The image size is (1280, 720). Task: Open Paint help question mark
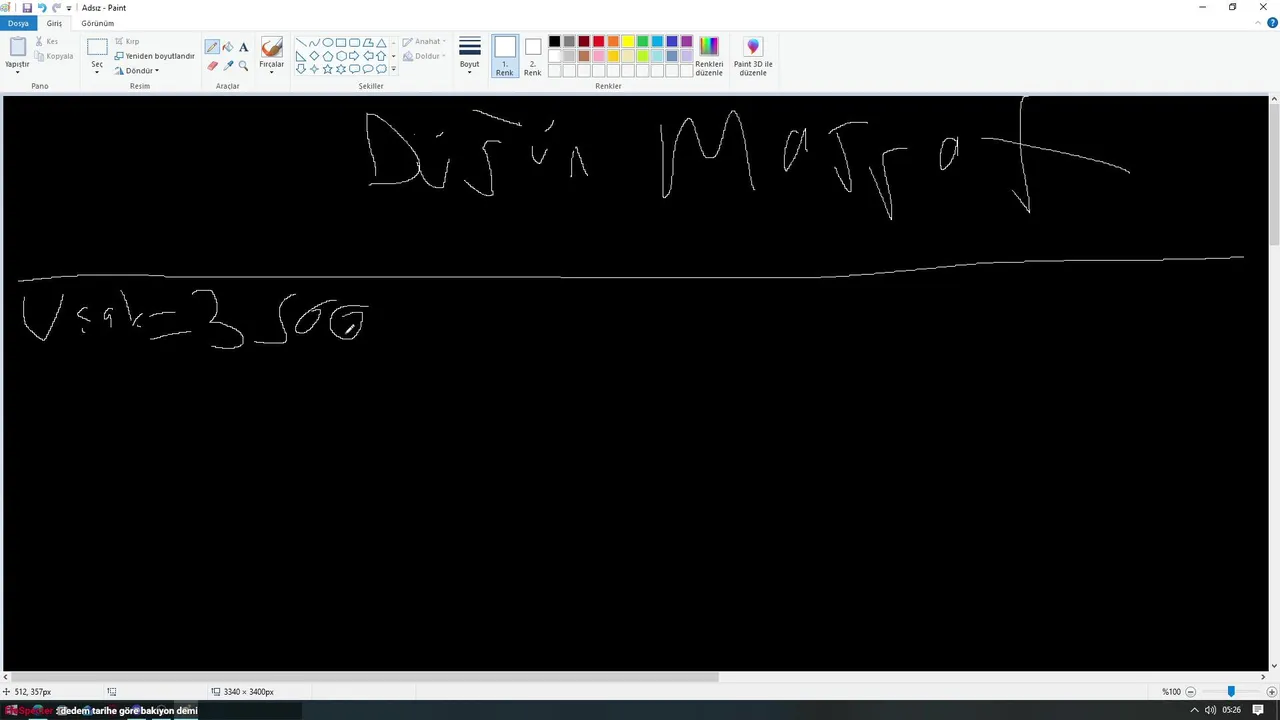1272,23
